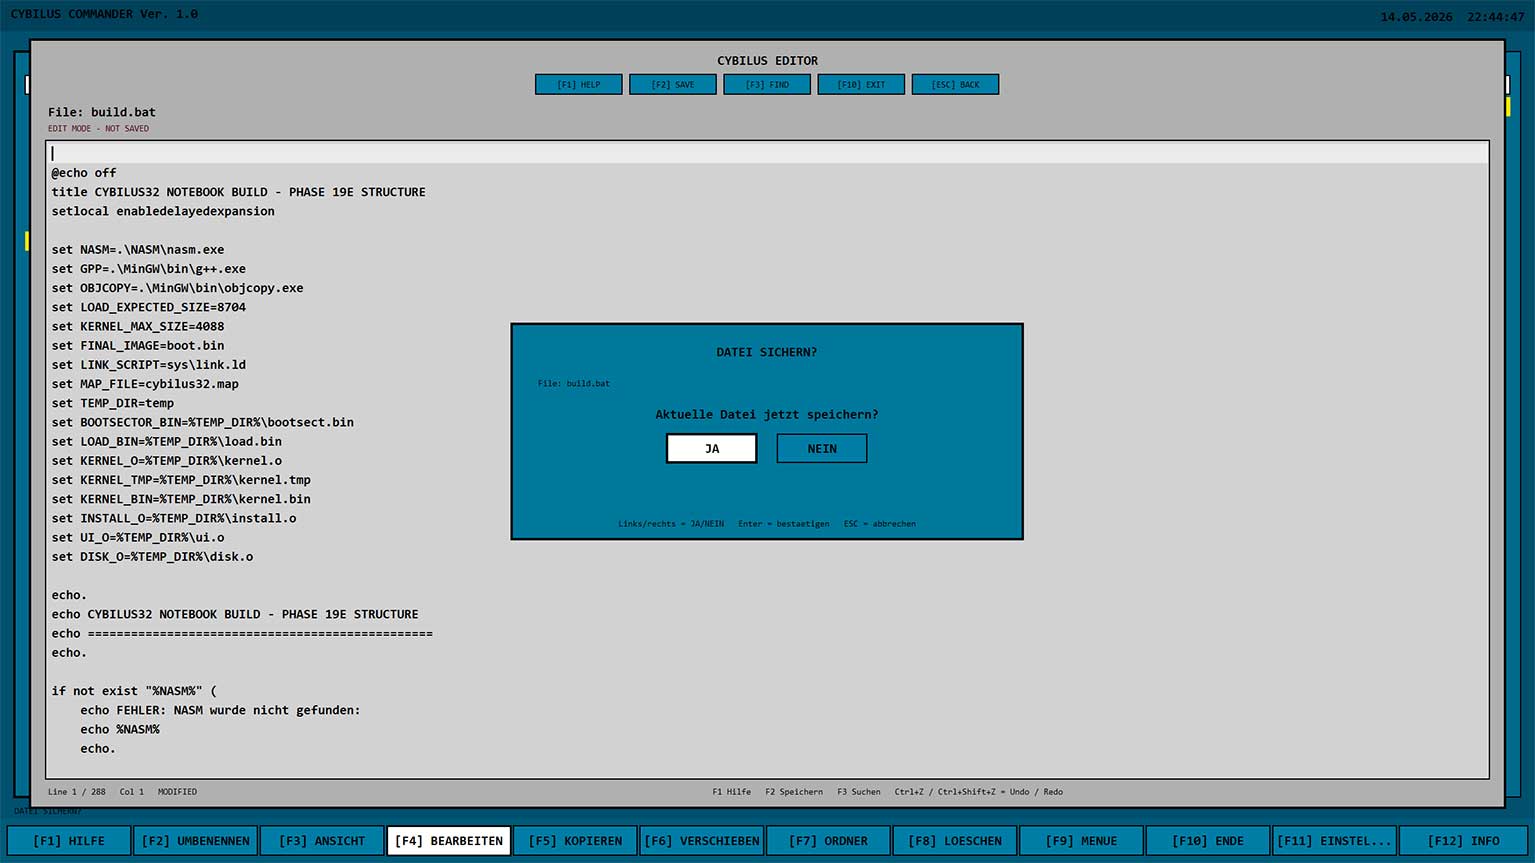Click 'set INSTALL_O' line
Image resolution: width=1535 pixels, height=863 pixels.
[x=174, y=518]
